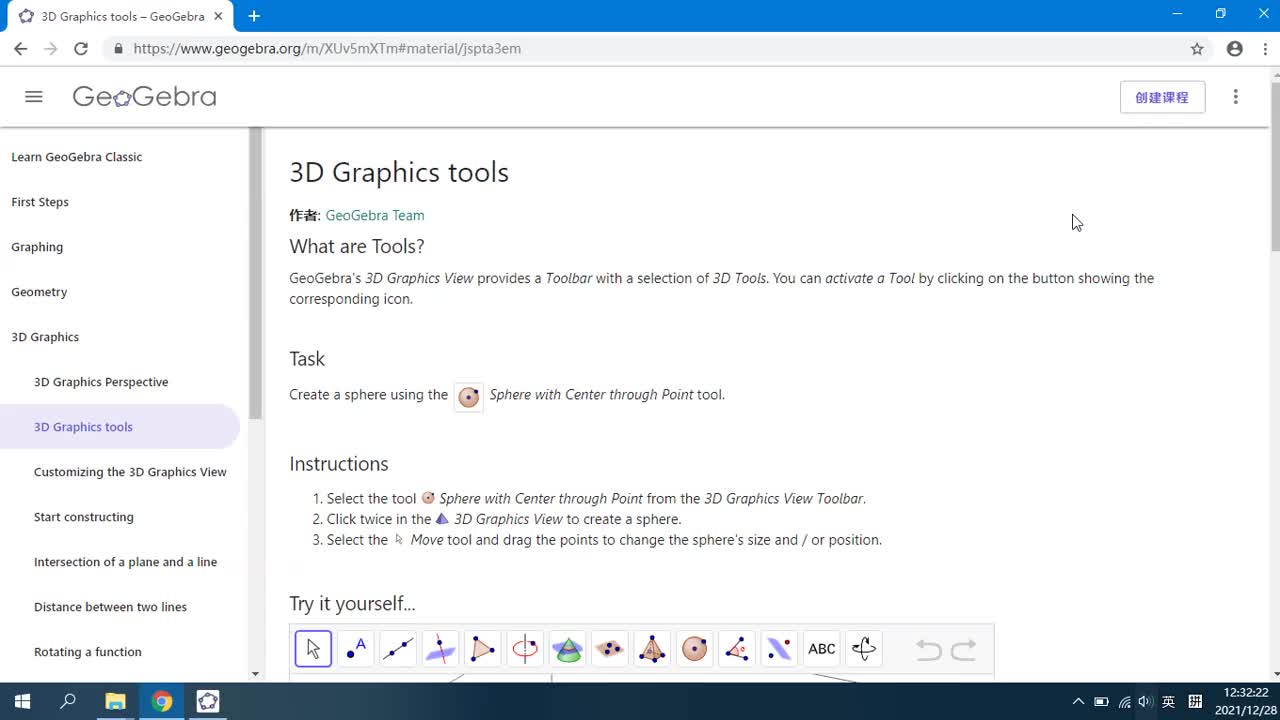This screenshot has height=720, width=1280.
Task: Open Distance between two lines page
Action: [110, 607]
